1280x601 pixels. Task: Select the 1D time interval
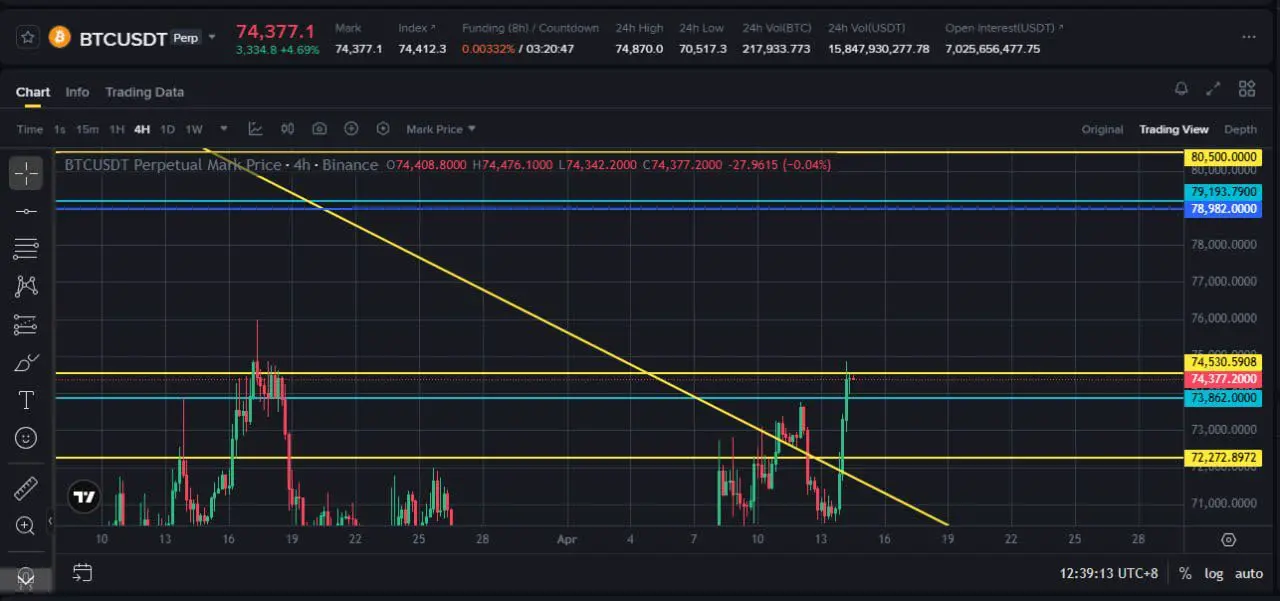coord(168,129)
